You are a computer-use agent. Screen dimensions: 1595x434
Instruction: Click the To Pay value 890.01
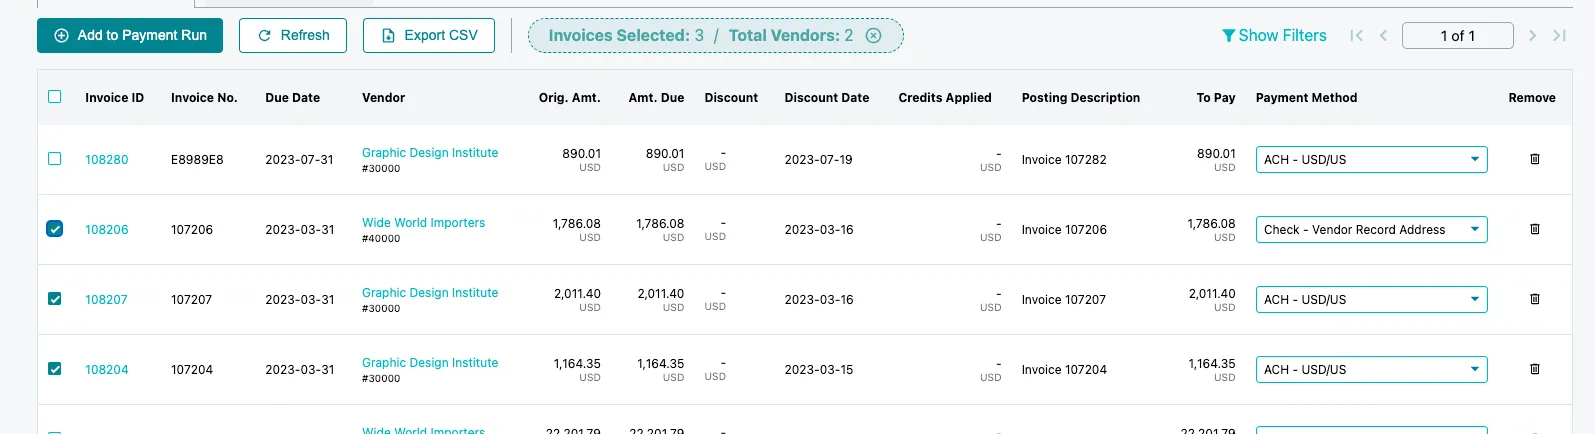point(1216,153)
